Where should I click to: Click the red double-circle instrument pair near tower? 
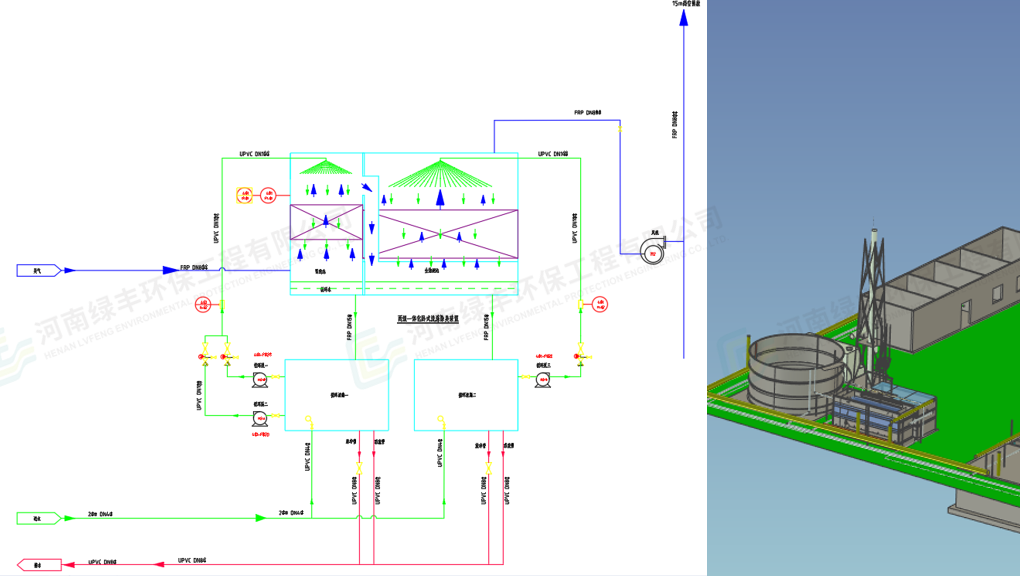(x=255, y=195)
